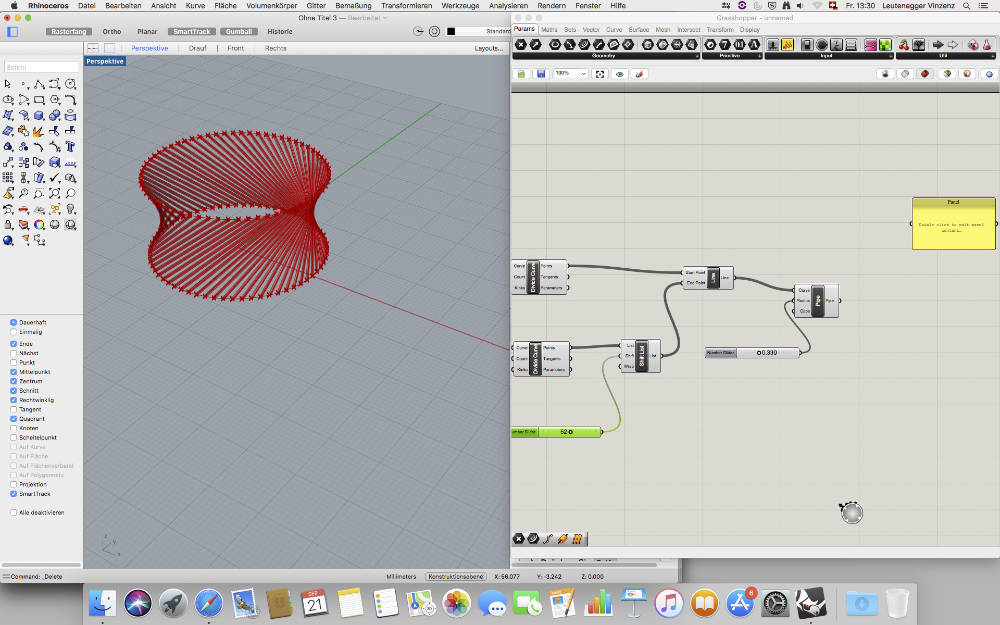Toggle the Grasshopper preview eye icon
1000x625 pixels.
(619, 74)
